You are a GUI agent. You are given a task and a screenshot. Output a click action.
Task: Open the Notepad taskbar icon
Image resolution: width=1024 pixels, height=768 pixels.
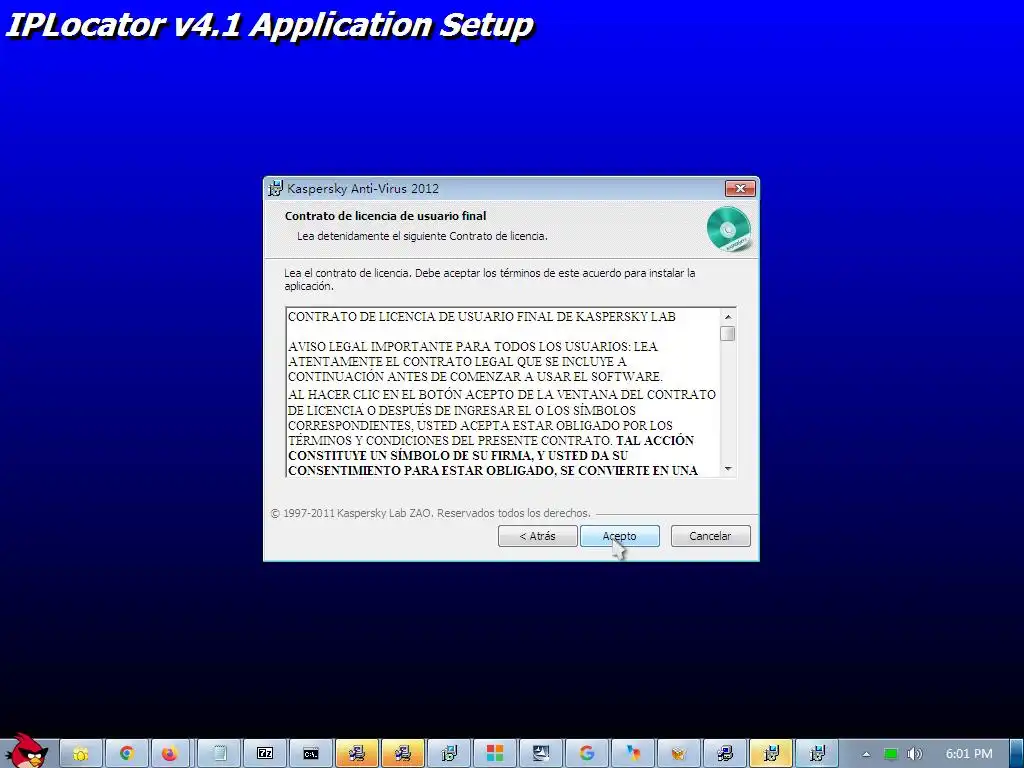point(219,754)
